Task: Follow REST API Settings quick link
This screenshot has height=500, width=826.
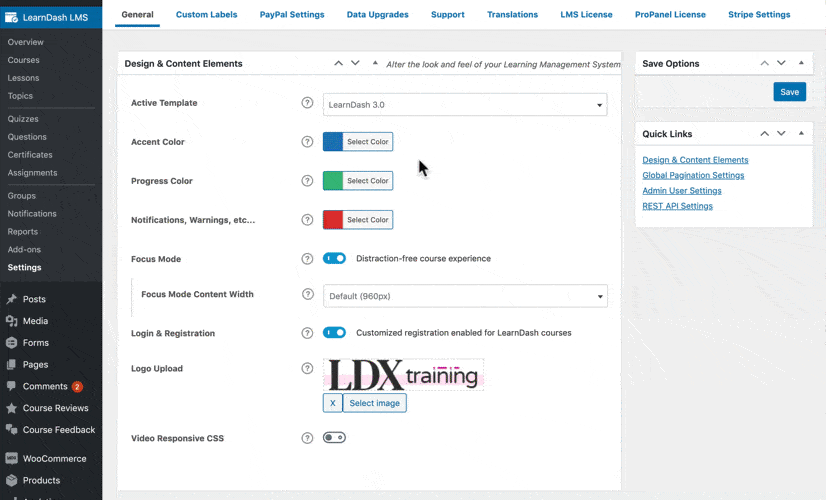Action: click(677, 206)
